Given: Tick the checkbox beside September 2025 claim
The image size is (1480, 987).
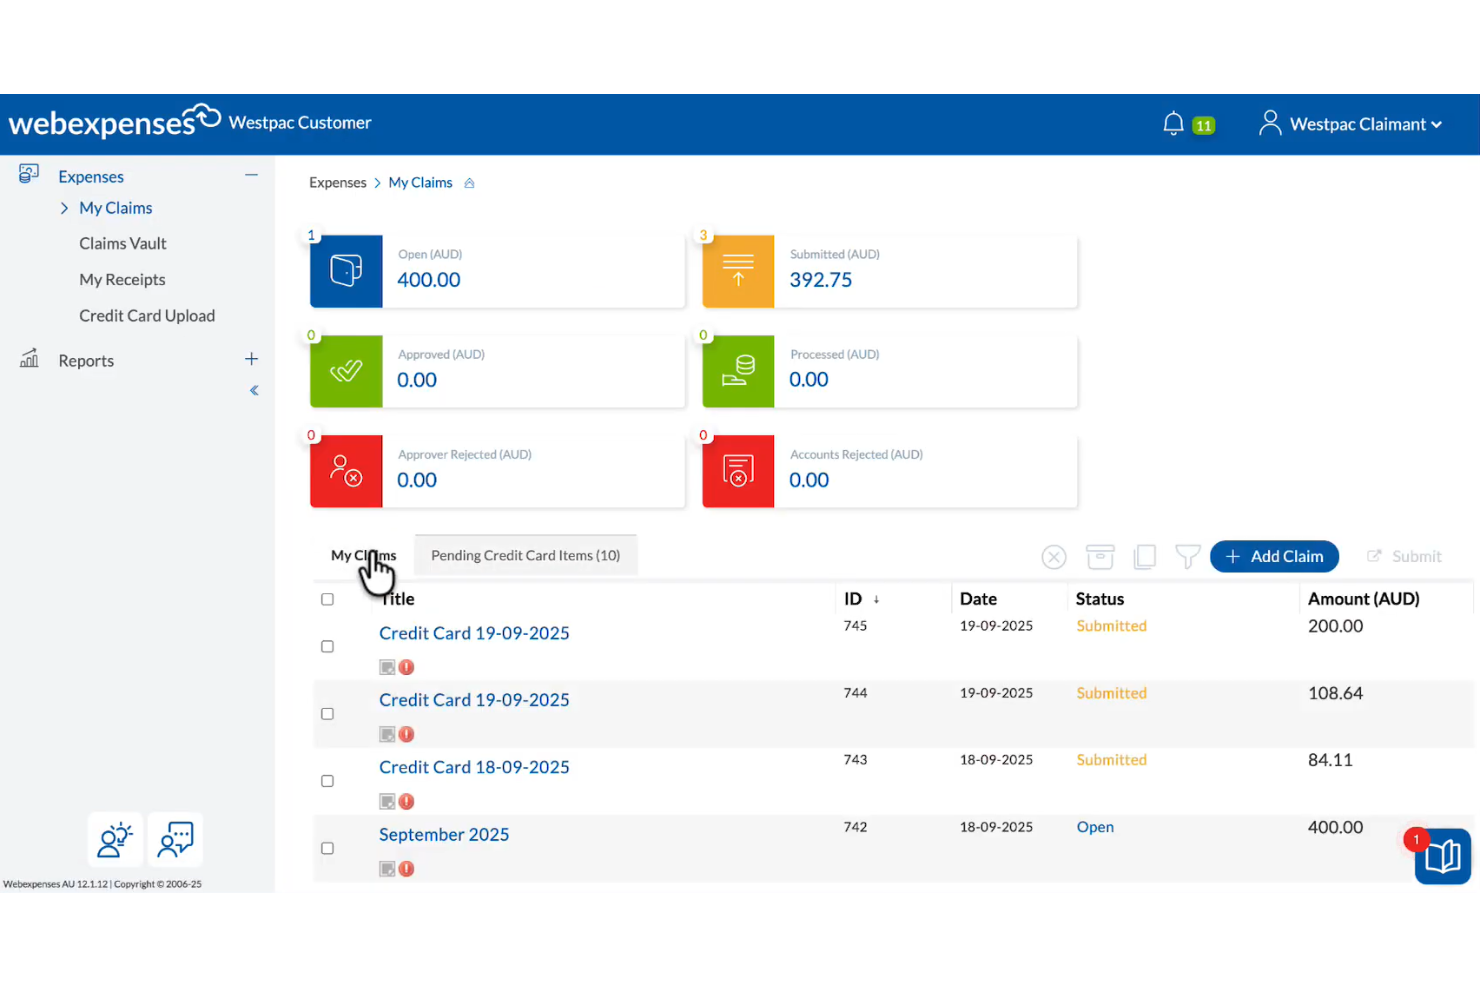Looking at the screenshot, I should 327,848.
